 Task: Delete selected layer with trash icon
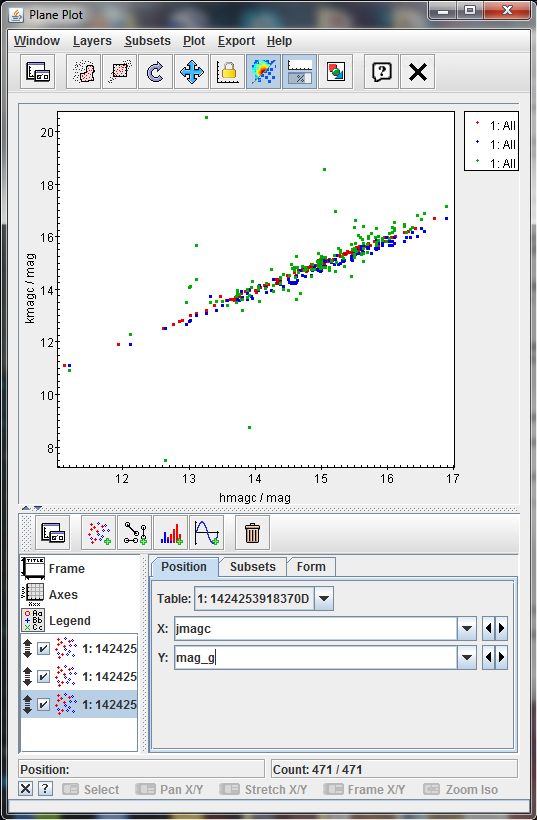(x=253, y=533)
